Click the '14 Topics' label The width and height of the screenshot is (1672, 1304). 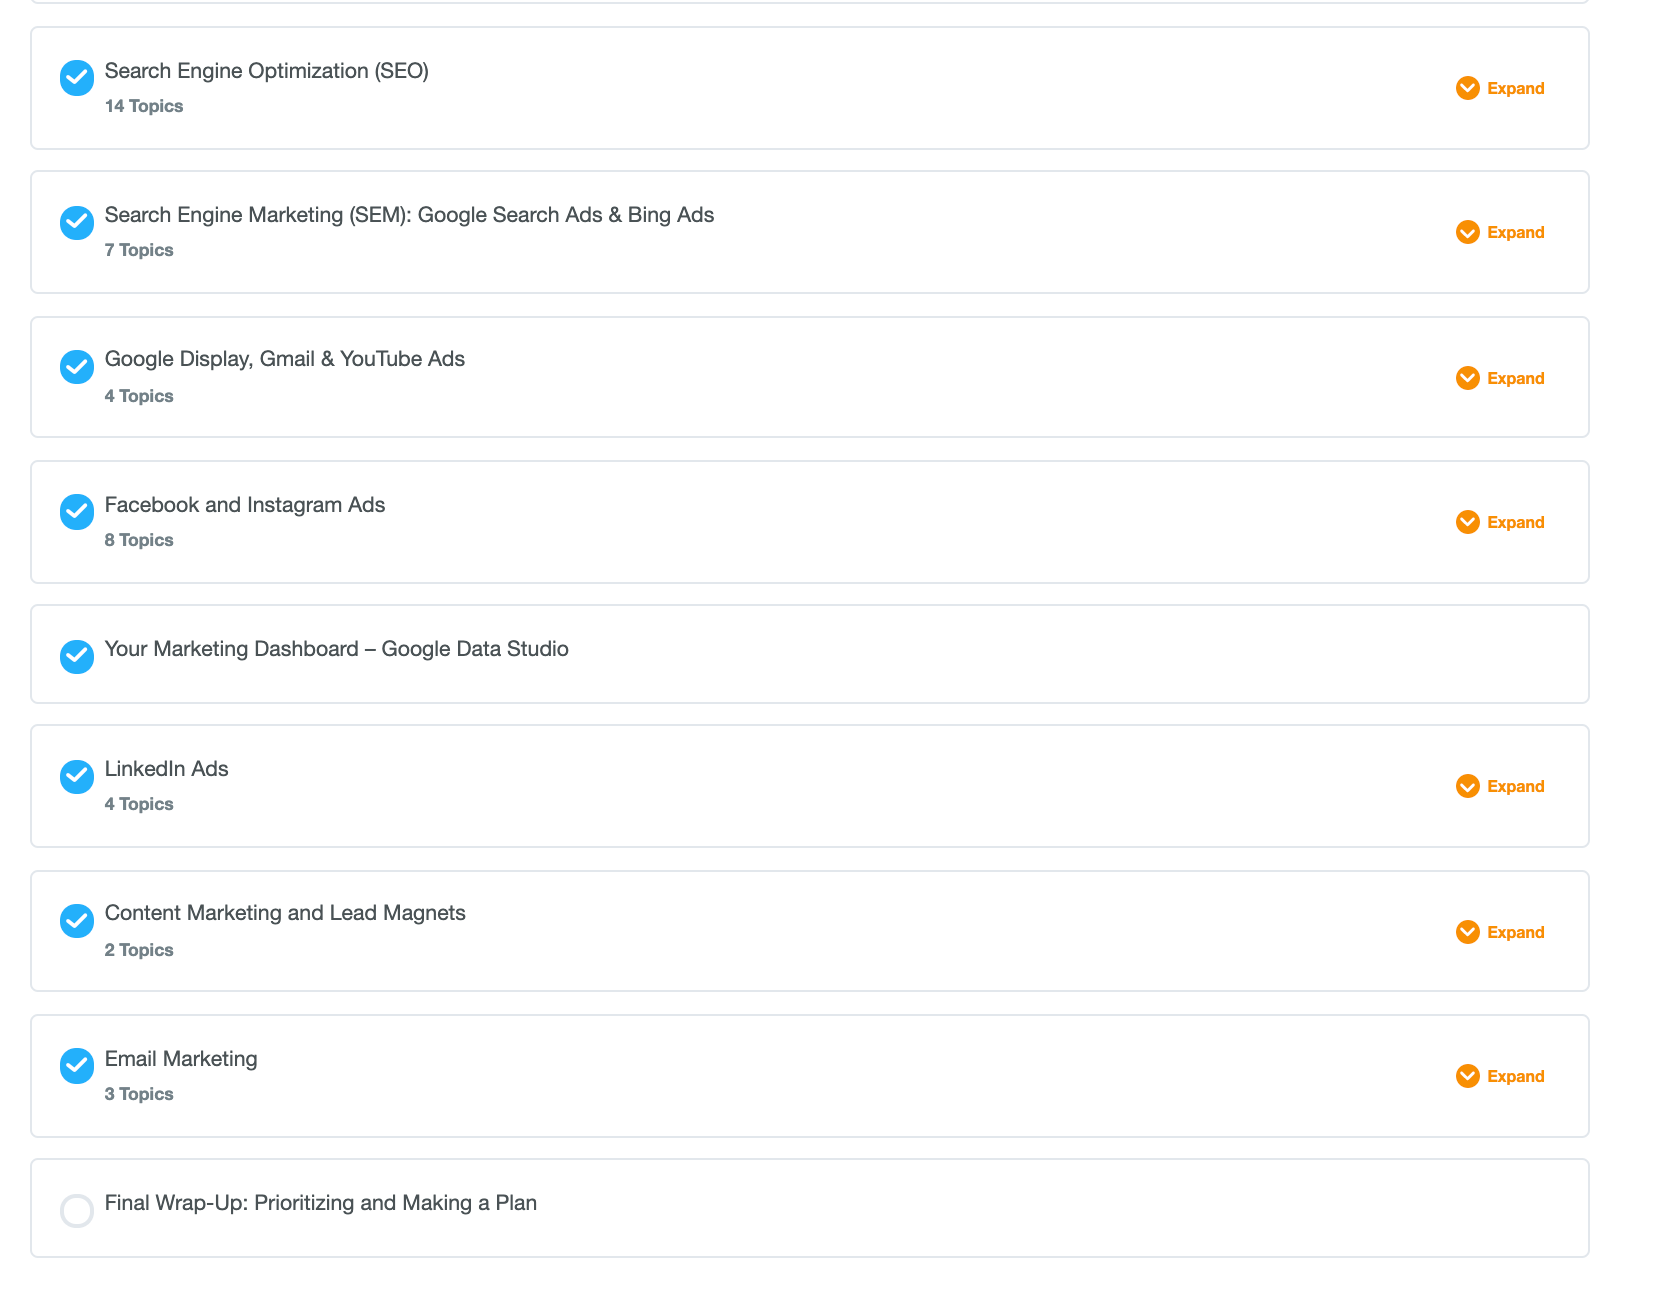click(144, 106)
